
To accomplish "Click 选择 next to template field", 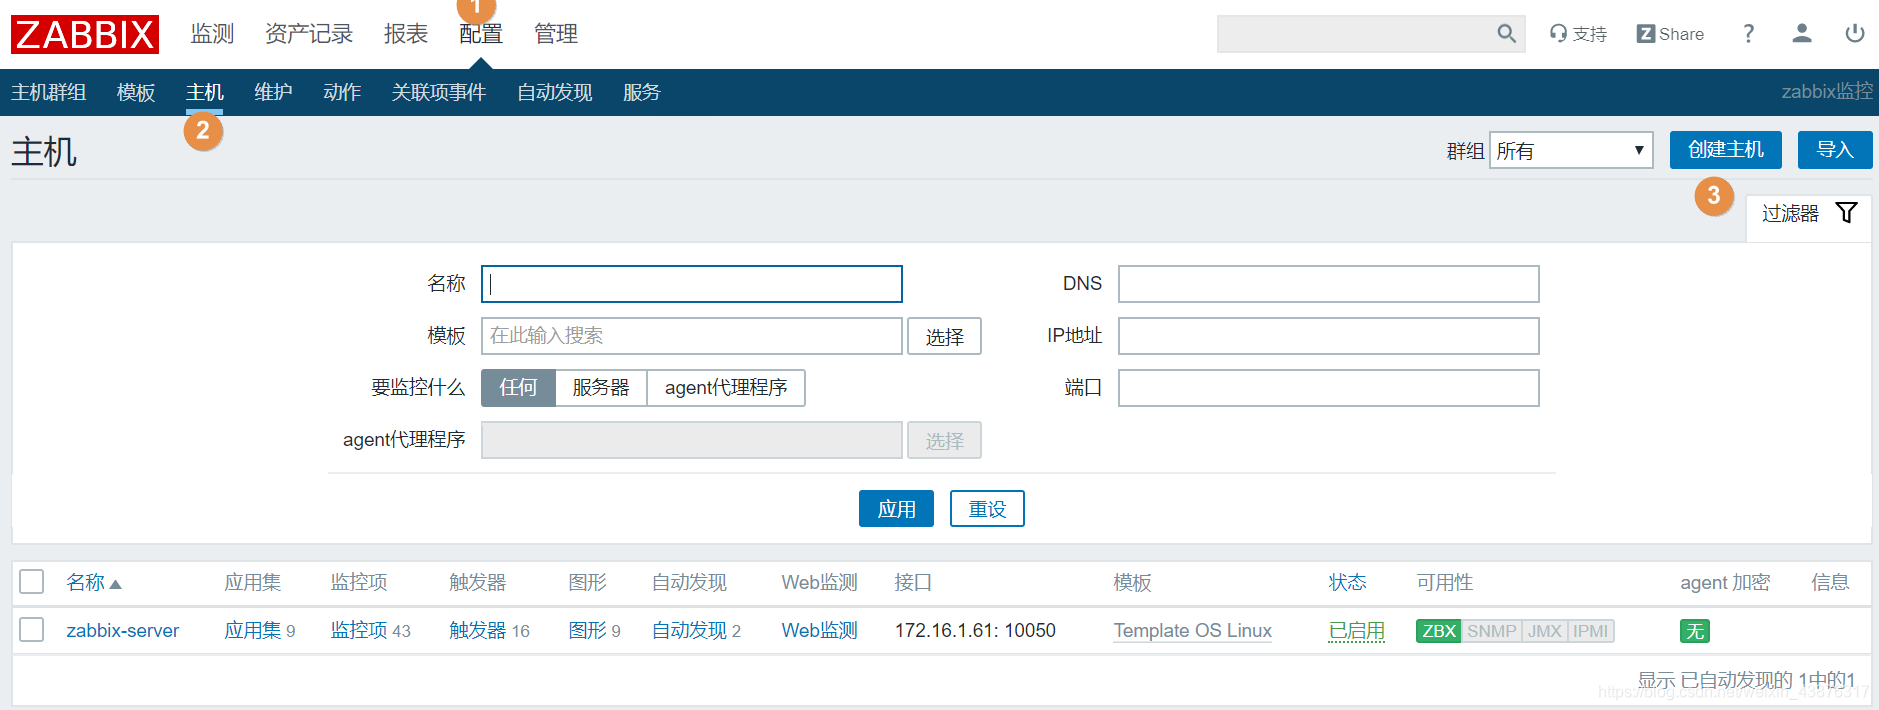I will pyautogui.click(x=944, y=337).
